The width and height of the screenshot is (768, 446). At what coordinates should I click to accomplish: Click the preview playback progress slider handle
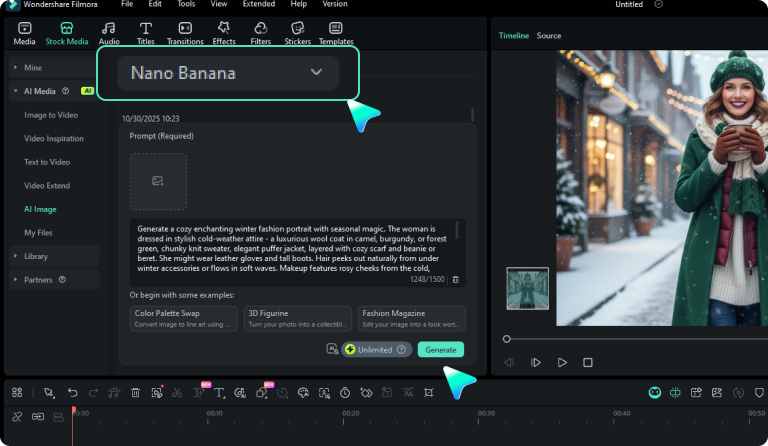507,339
